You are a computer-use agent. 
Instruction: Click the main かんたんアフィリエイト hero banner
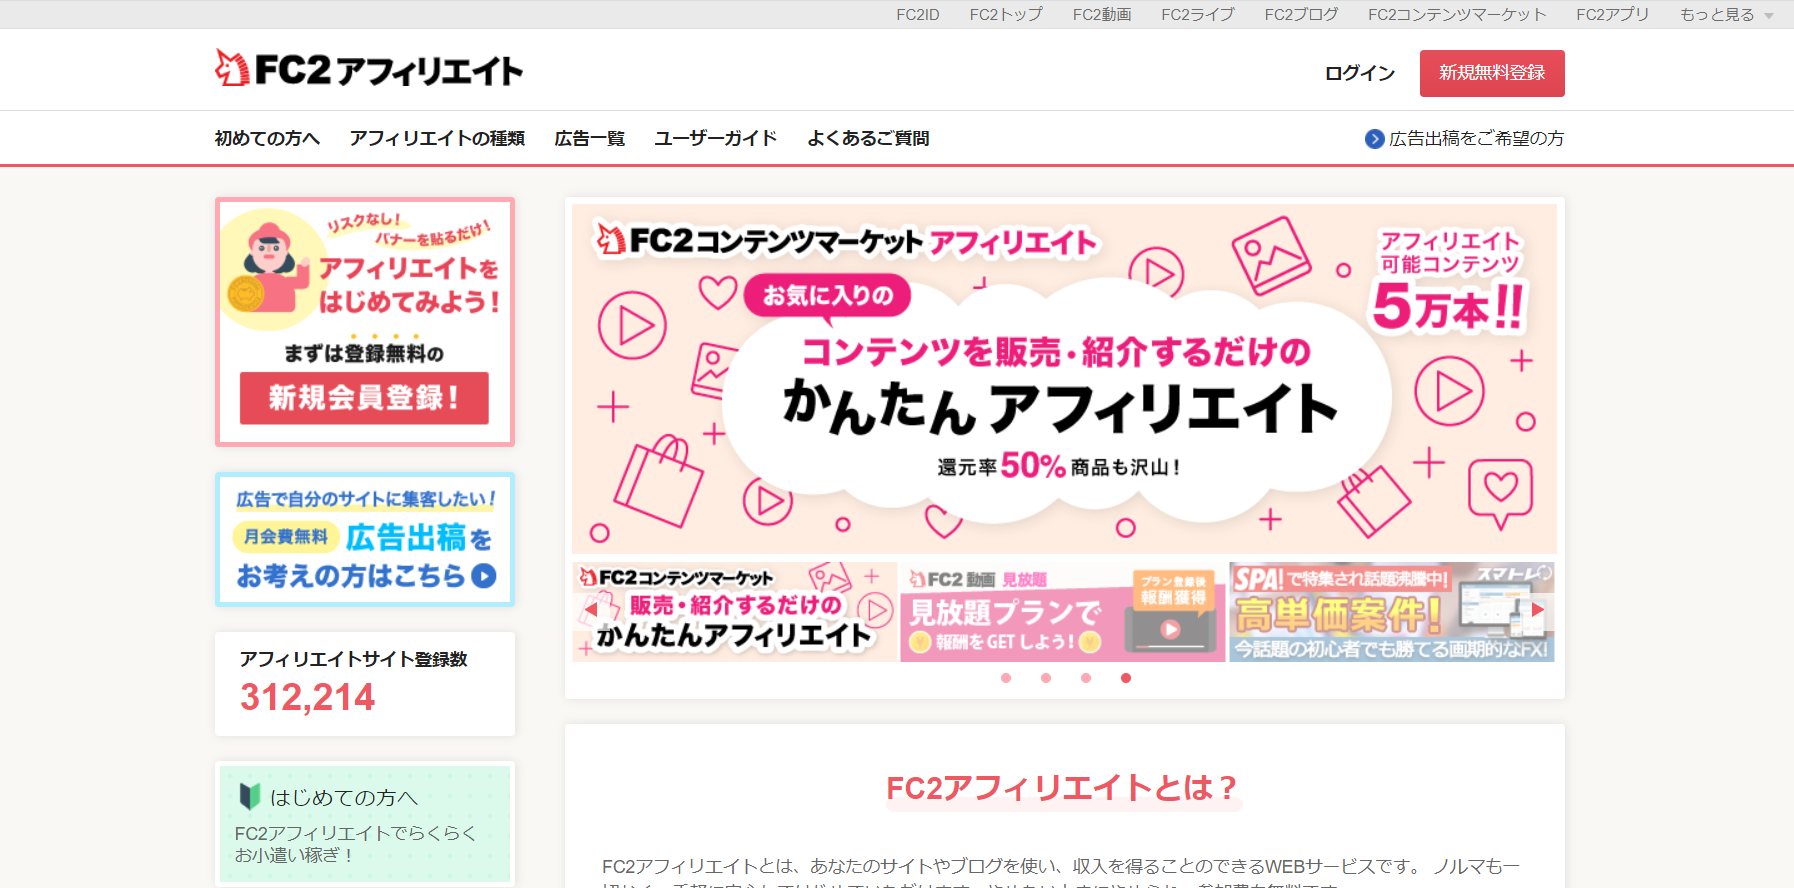1064,379
